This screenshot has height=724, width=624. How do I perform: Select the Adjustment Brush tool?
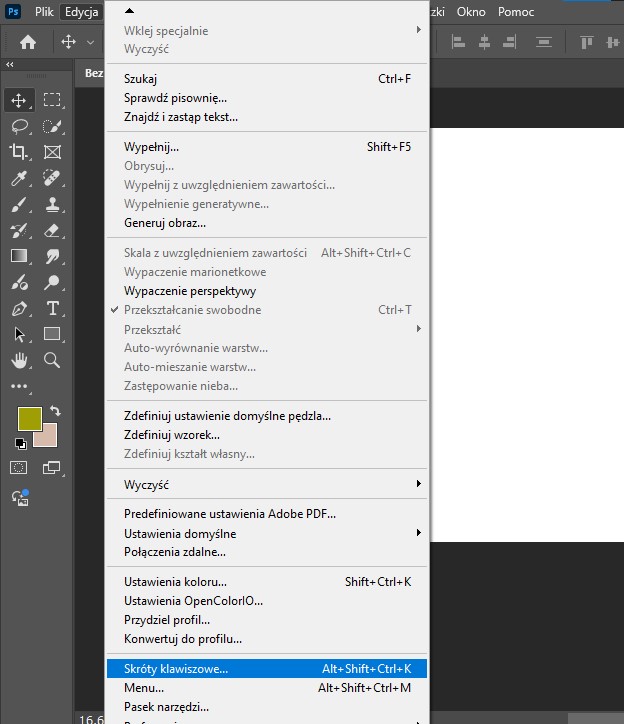coord(18,282)
